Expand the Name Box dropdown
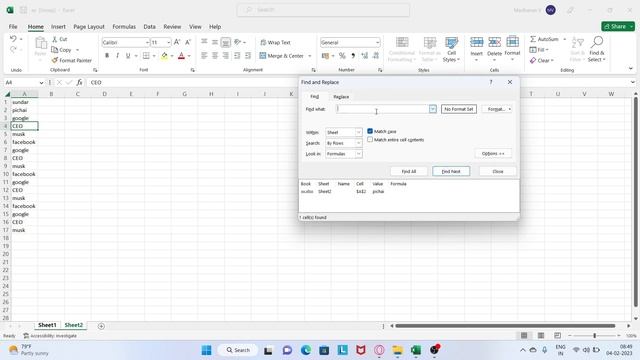Image resolution: width=640 pixels, height=360 pixels. click(41, 82)
